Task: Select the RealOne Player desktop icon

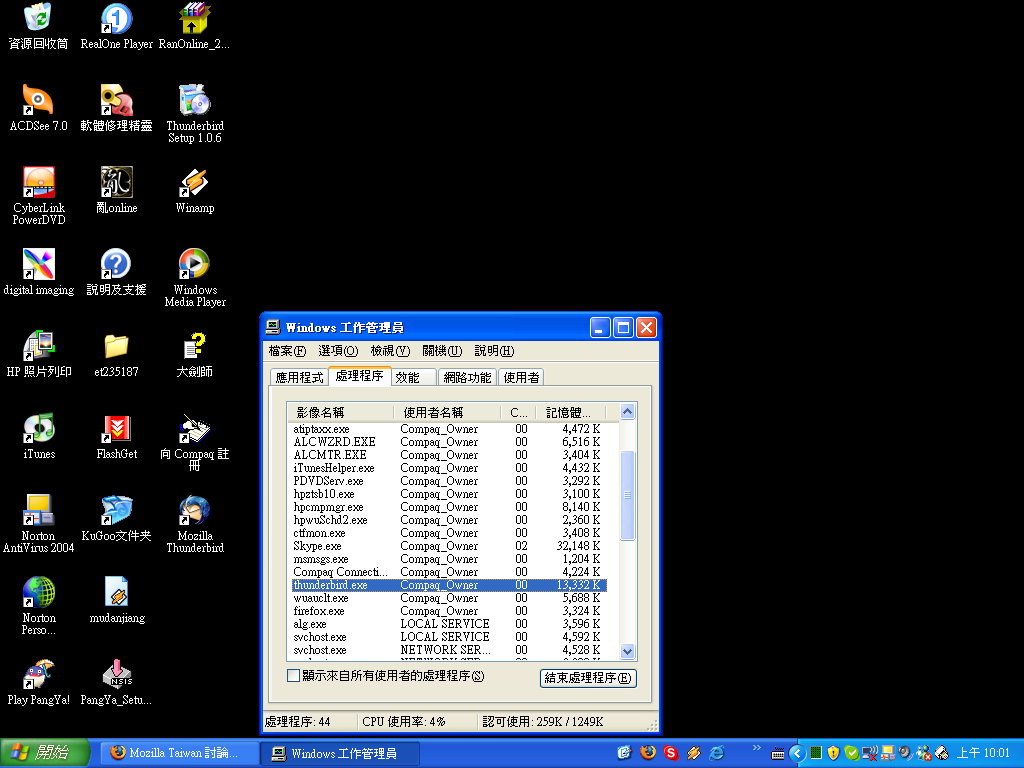Action: tap(116, 19)
